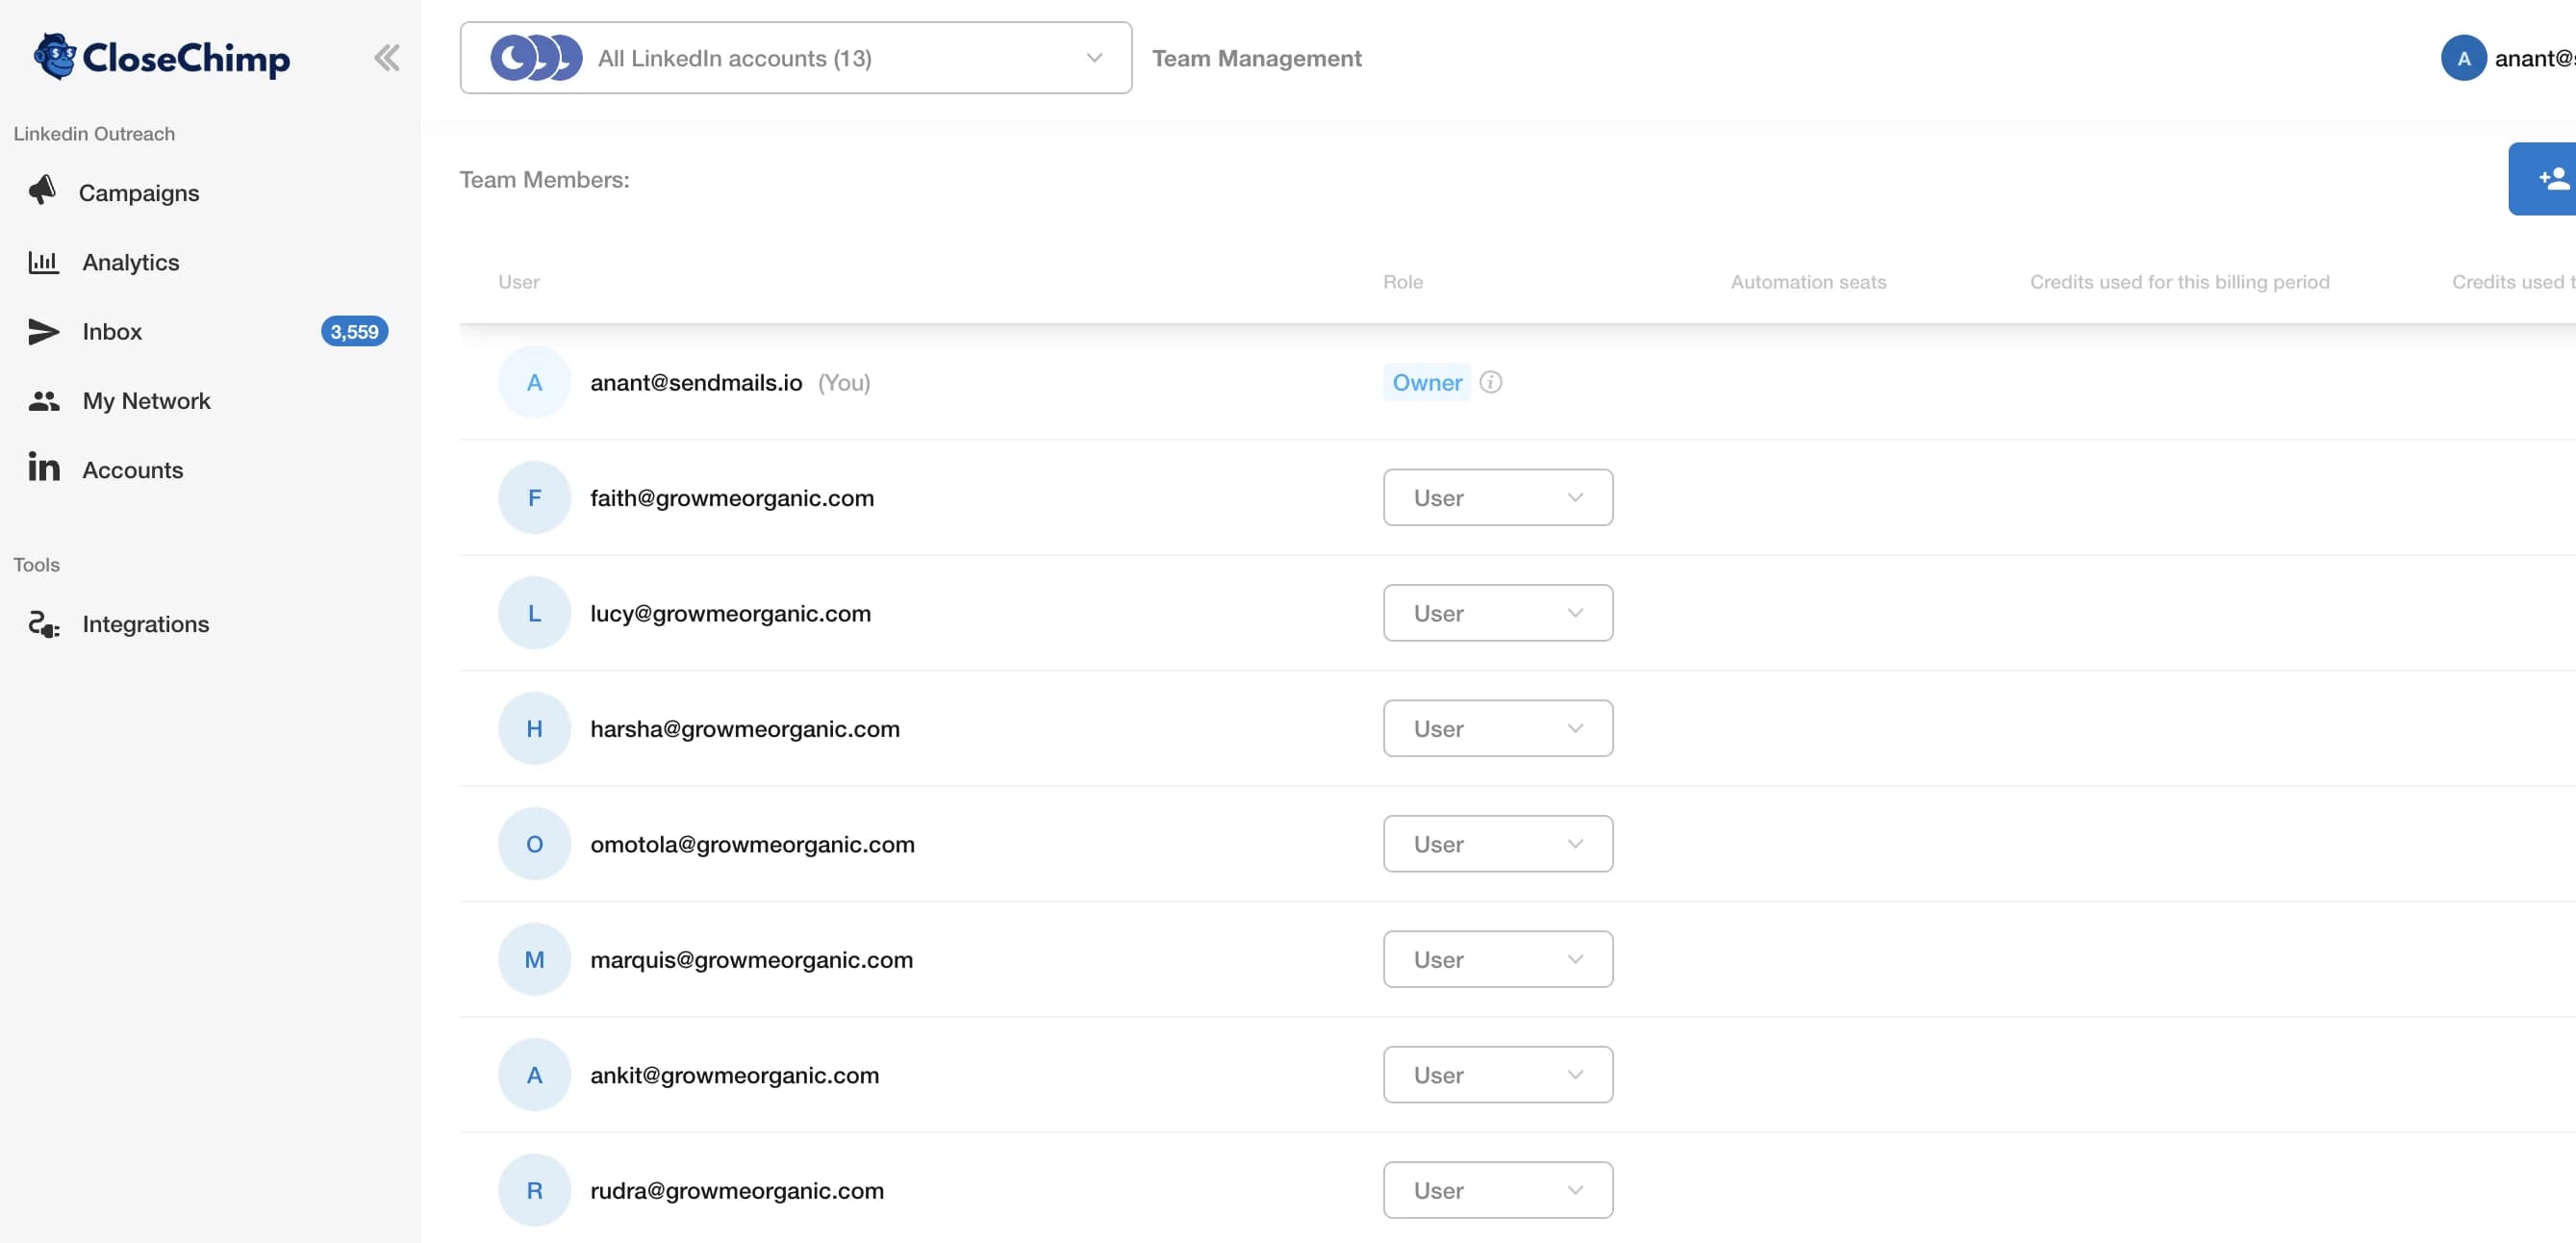Open the role dropdown for rudra@growmeorganic.com
This screenshot has height=1243, width=2576.
pyautogui.click(x=1497, y=1190)
